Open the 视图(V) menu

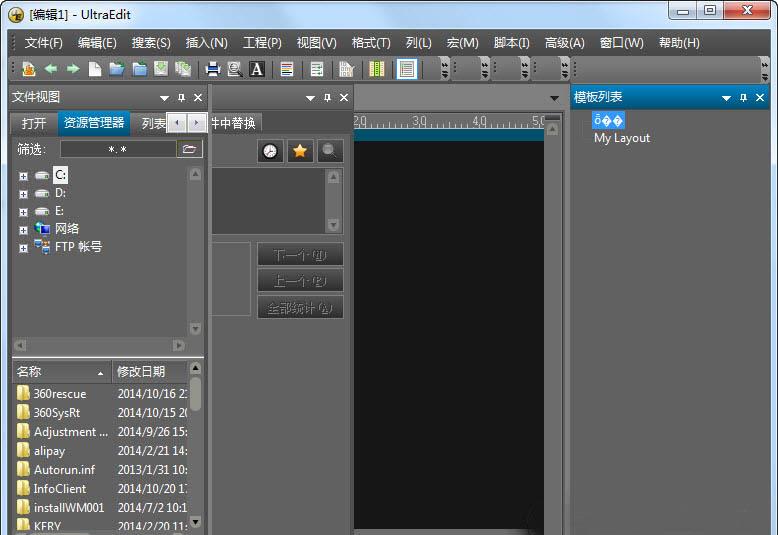coord(317,43)
